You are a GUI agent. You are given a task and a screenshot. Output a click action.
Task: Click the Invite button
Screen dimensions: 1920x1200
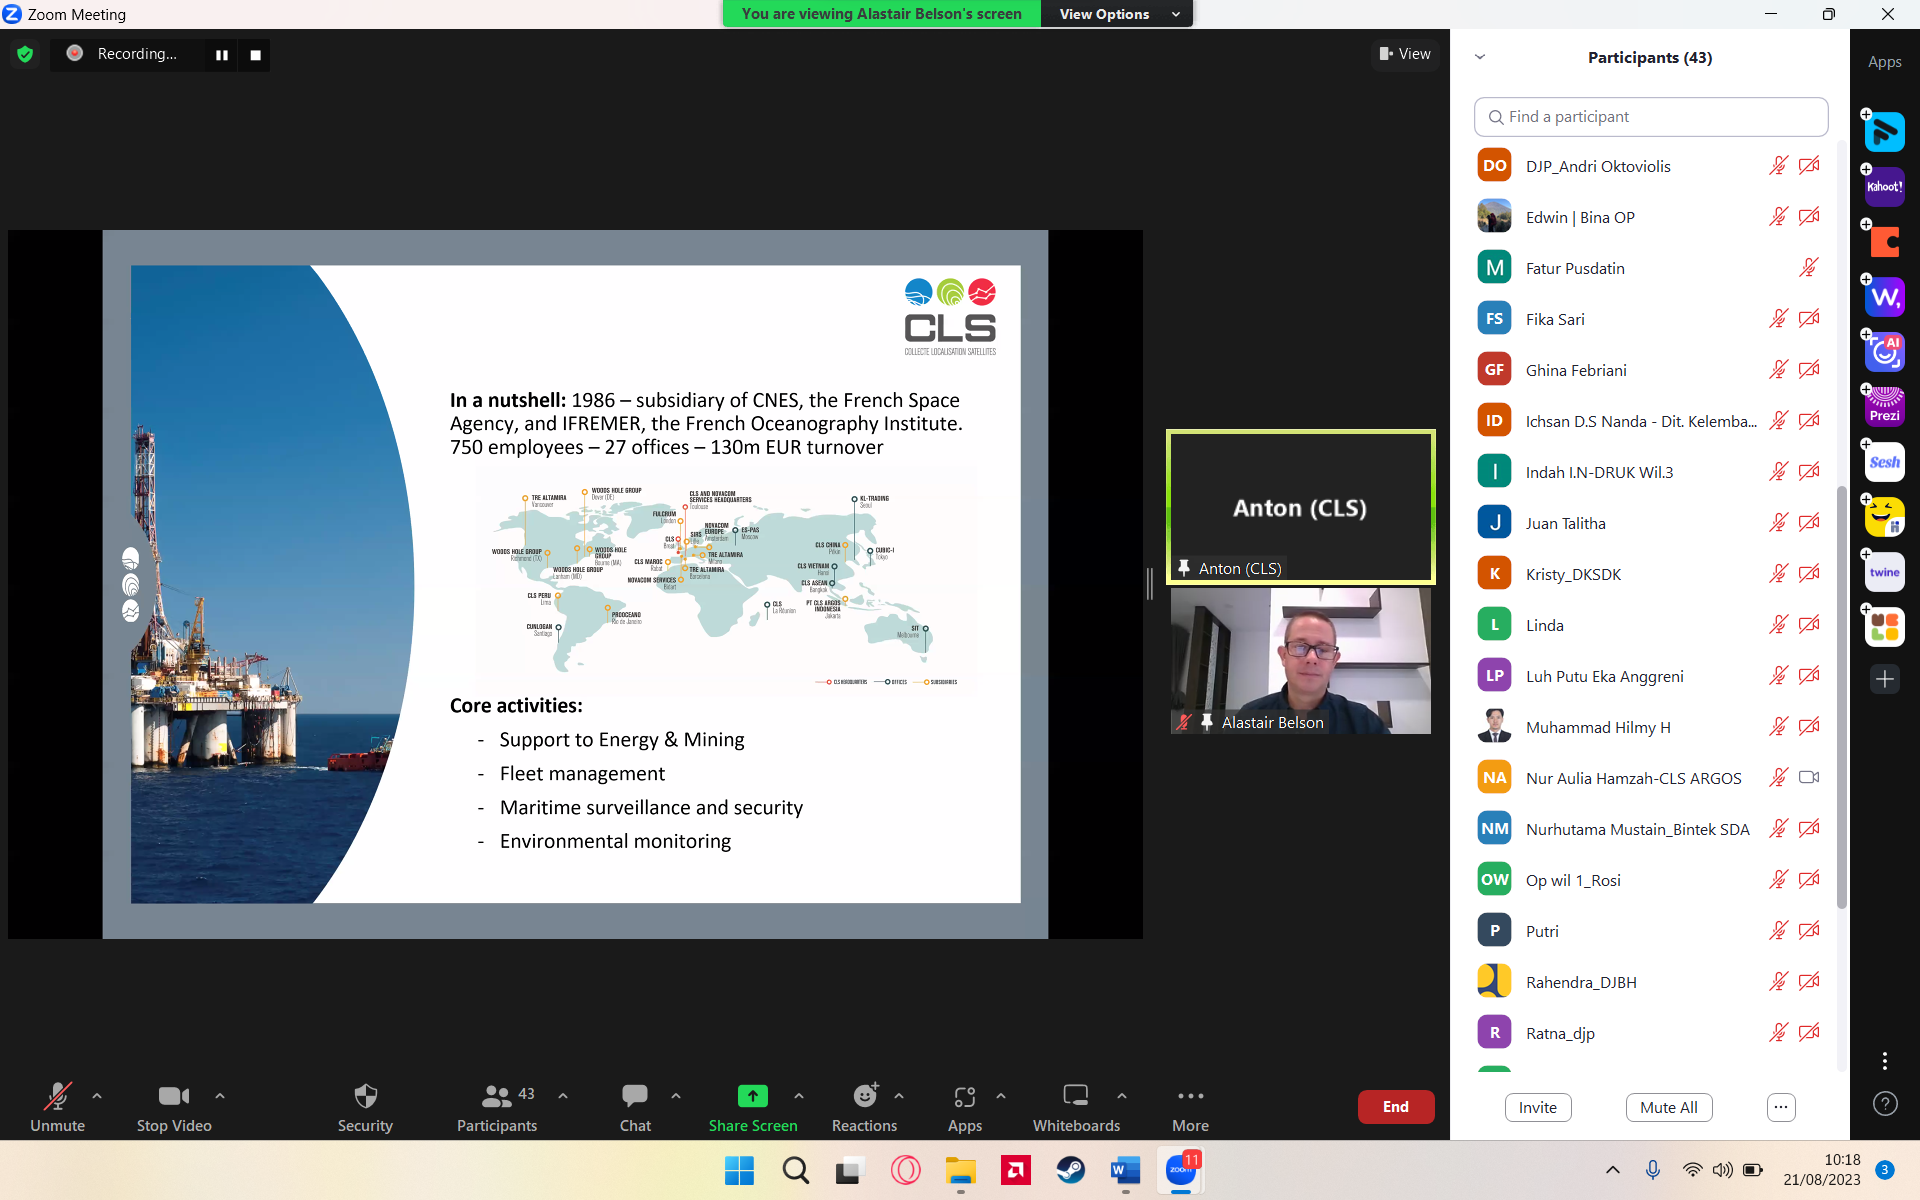(x=1536, y=1106)
